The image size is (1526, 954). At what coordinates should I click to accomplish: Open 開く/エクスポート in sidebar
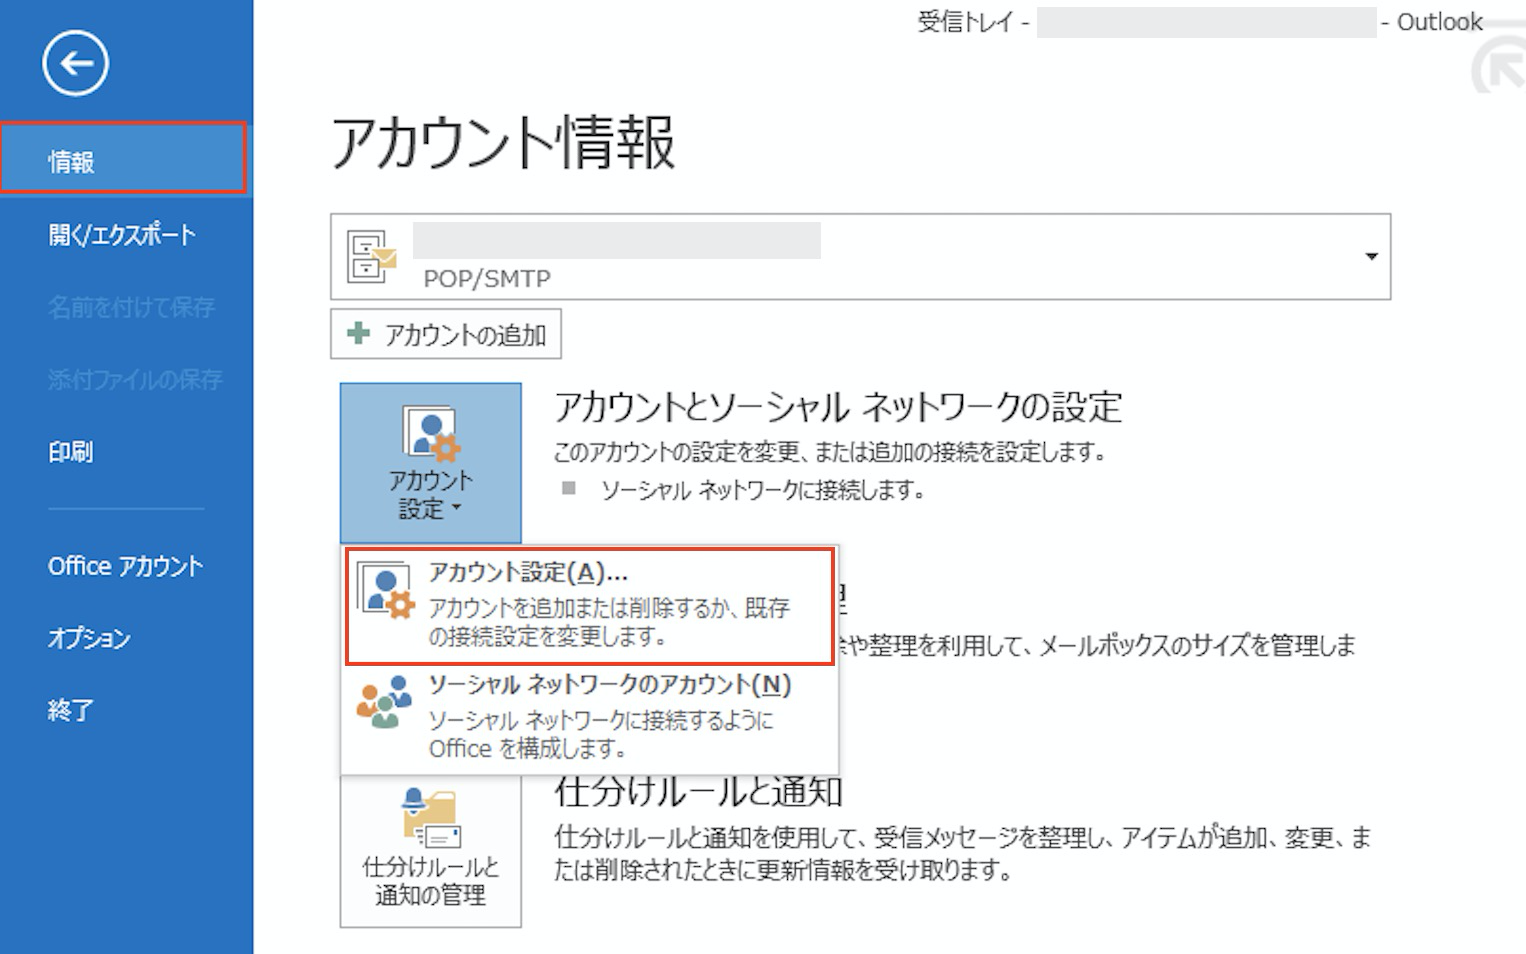point(122,235)
